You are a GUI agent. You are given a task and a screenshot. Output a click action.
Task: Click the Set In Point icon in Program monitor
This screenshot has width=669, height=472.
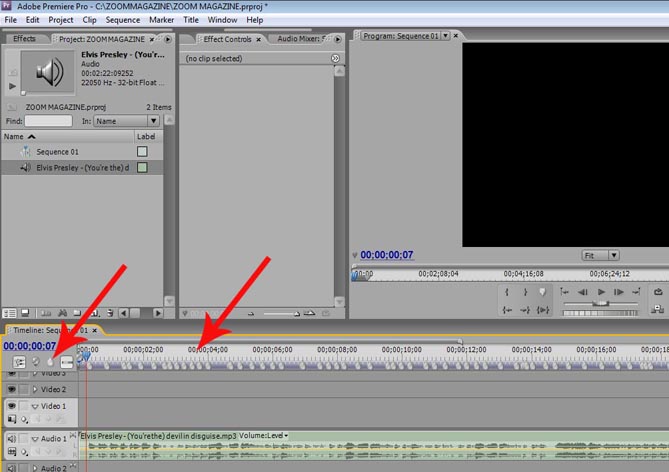pyautogui.click(x=507, y=292)
